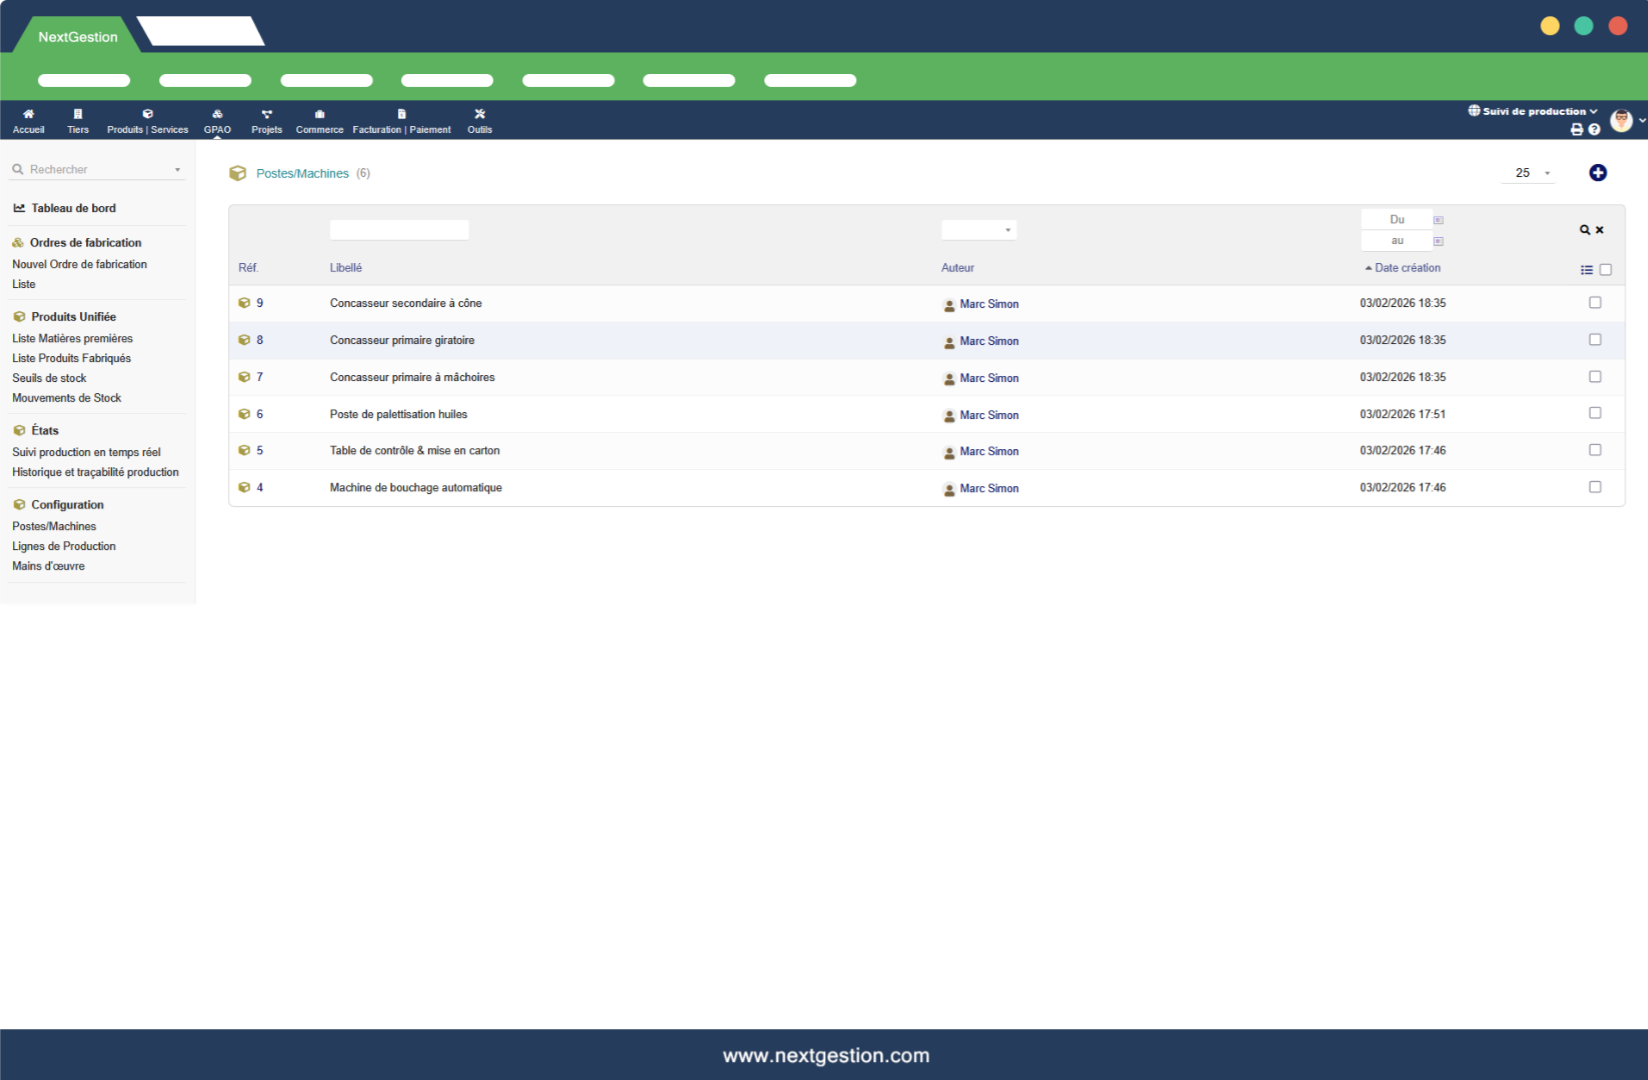The height and width of the screenshot is (1080, 1648).
Task: Clear filters with the X icon
Action: (1599, 230)
